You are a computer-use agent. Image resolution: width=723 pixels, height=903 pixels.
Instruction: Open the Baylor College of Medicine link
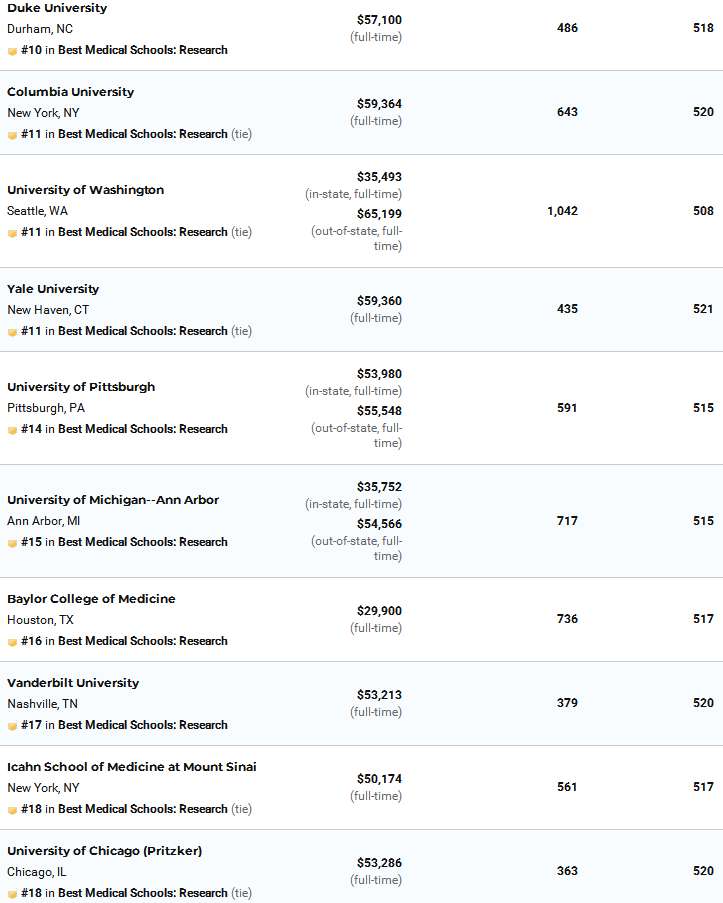91,599
